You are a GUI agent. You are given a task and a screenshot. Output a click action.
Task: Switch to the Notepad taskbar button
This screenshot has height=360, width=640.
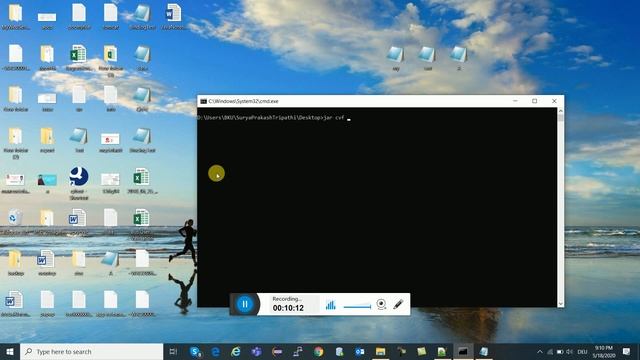pos(484,351)
